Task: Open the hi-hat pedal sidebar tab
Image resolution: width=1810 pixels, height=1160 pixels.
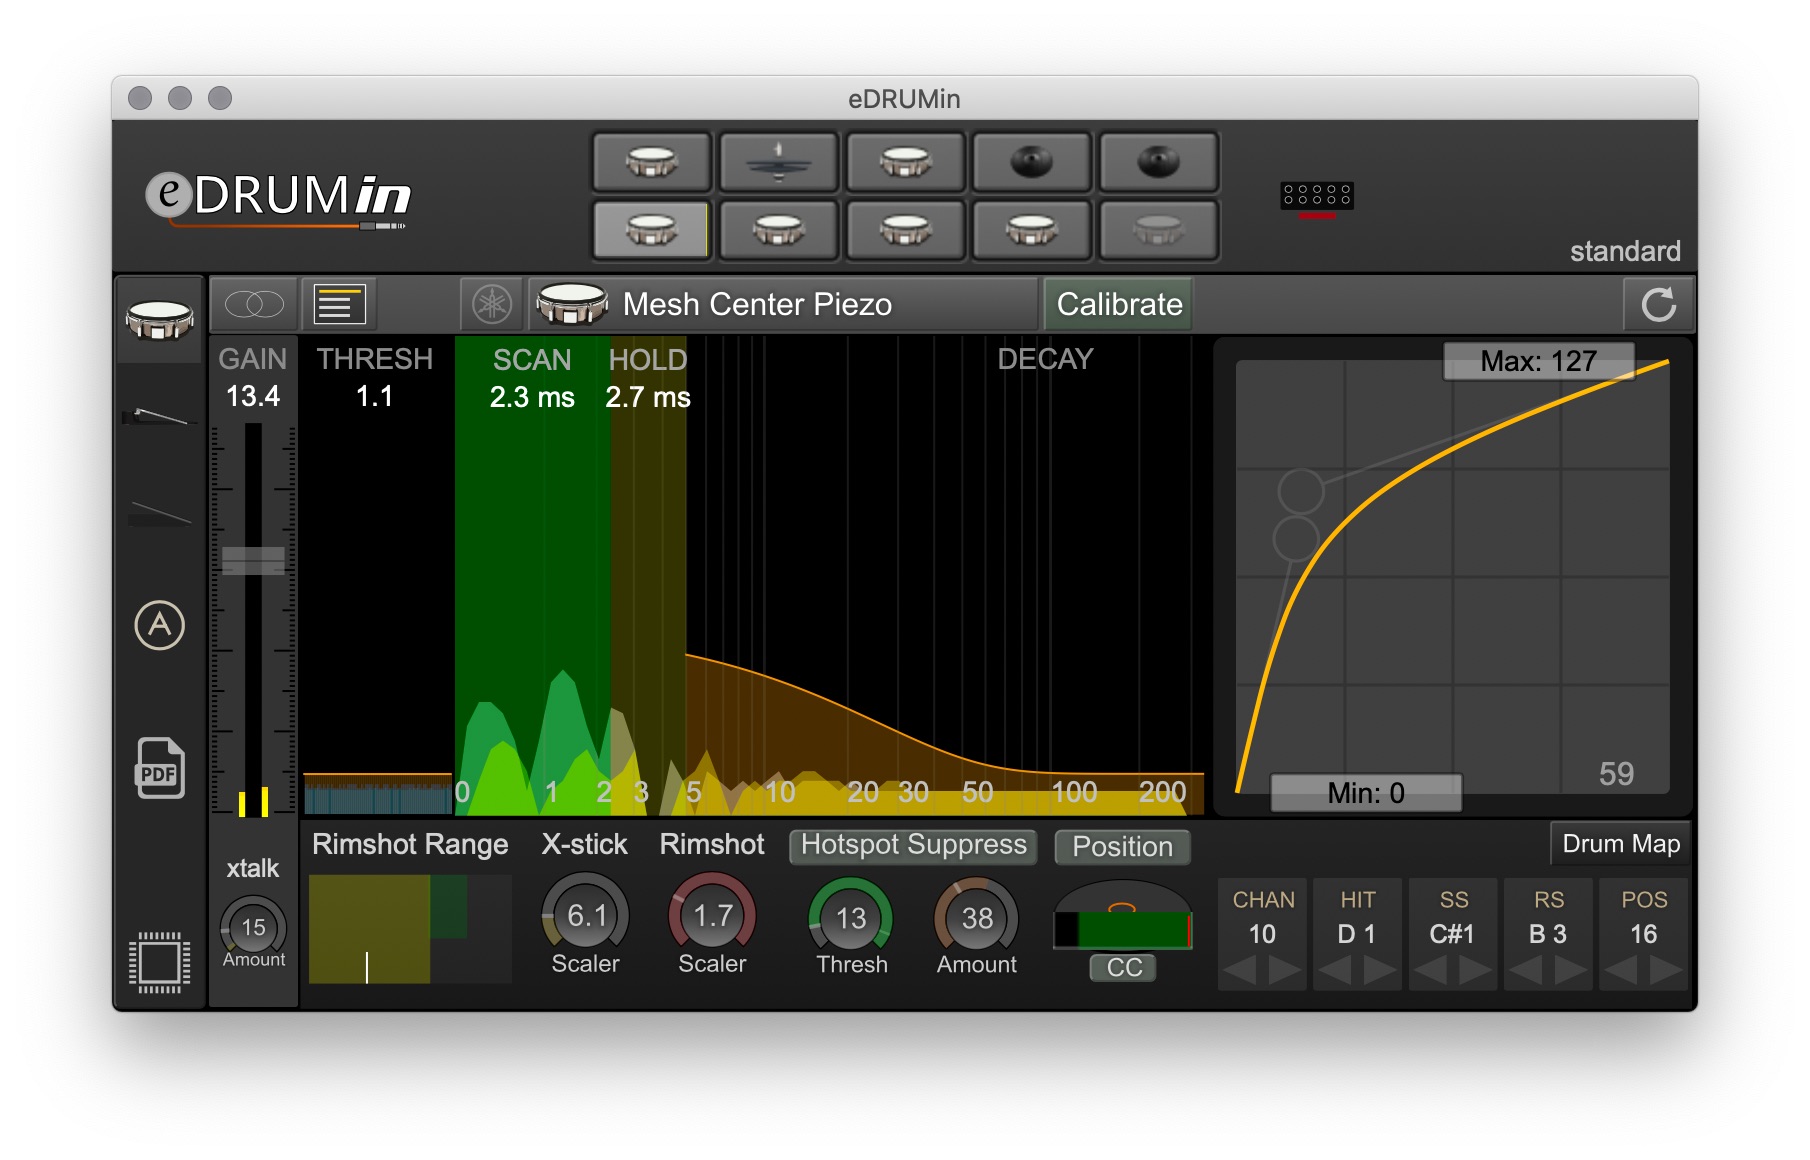Action: pos(157,415)
